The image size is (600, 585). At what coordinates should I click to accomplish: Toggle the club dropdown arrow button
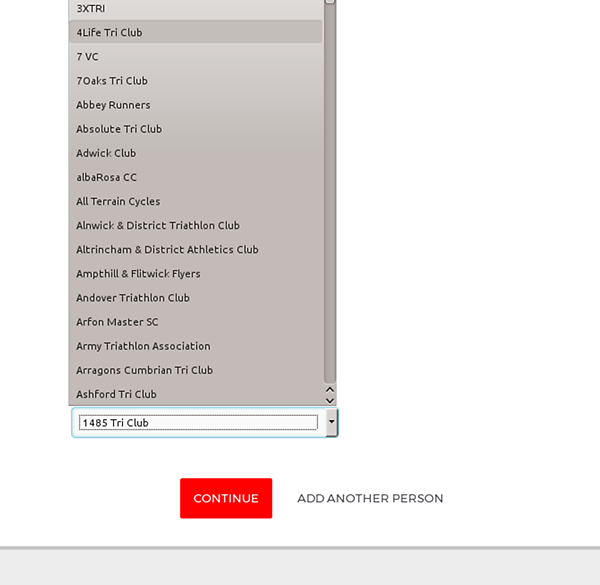332,422
